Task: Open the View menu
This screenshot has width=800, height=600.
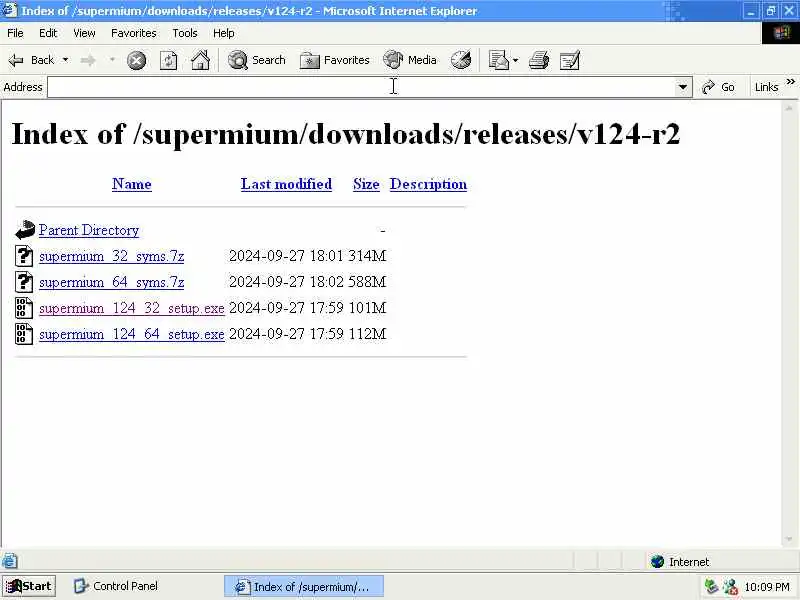Action: pos(84,33)
